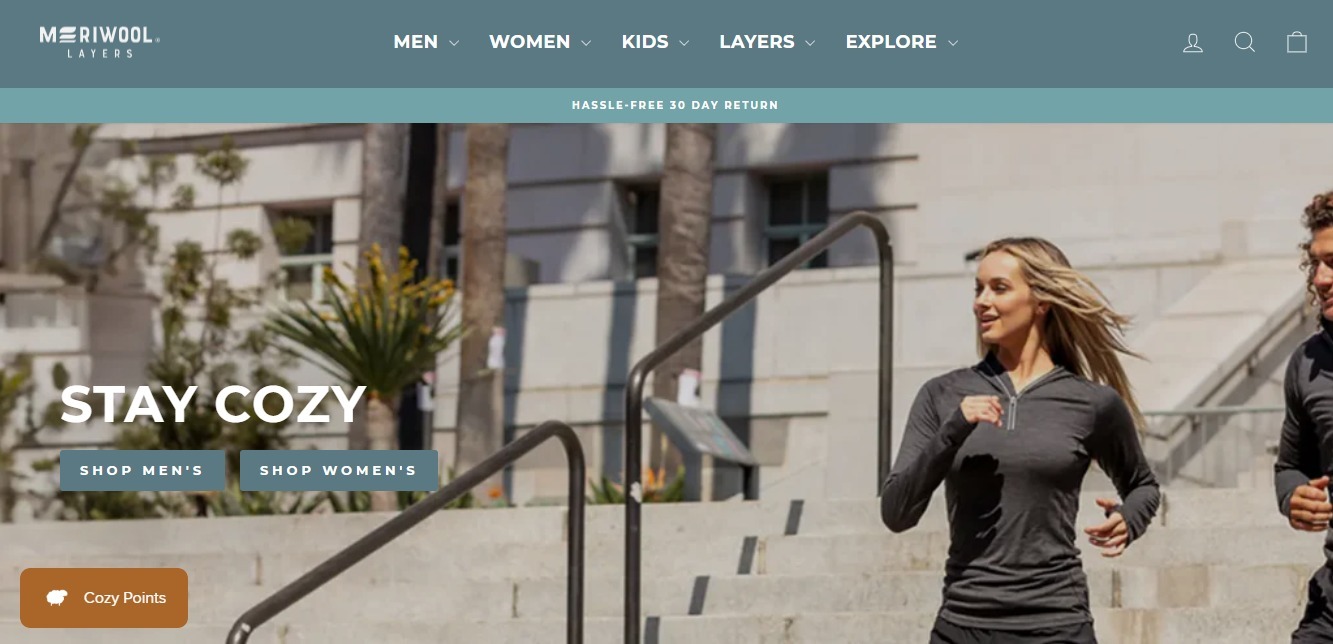This screenshot has width=1333, height=644.
Task: Select the KIDS navigation item
Action: tap(645, 42)
